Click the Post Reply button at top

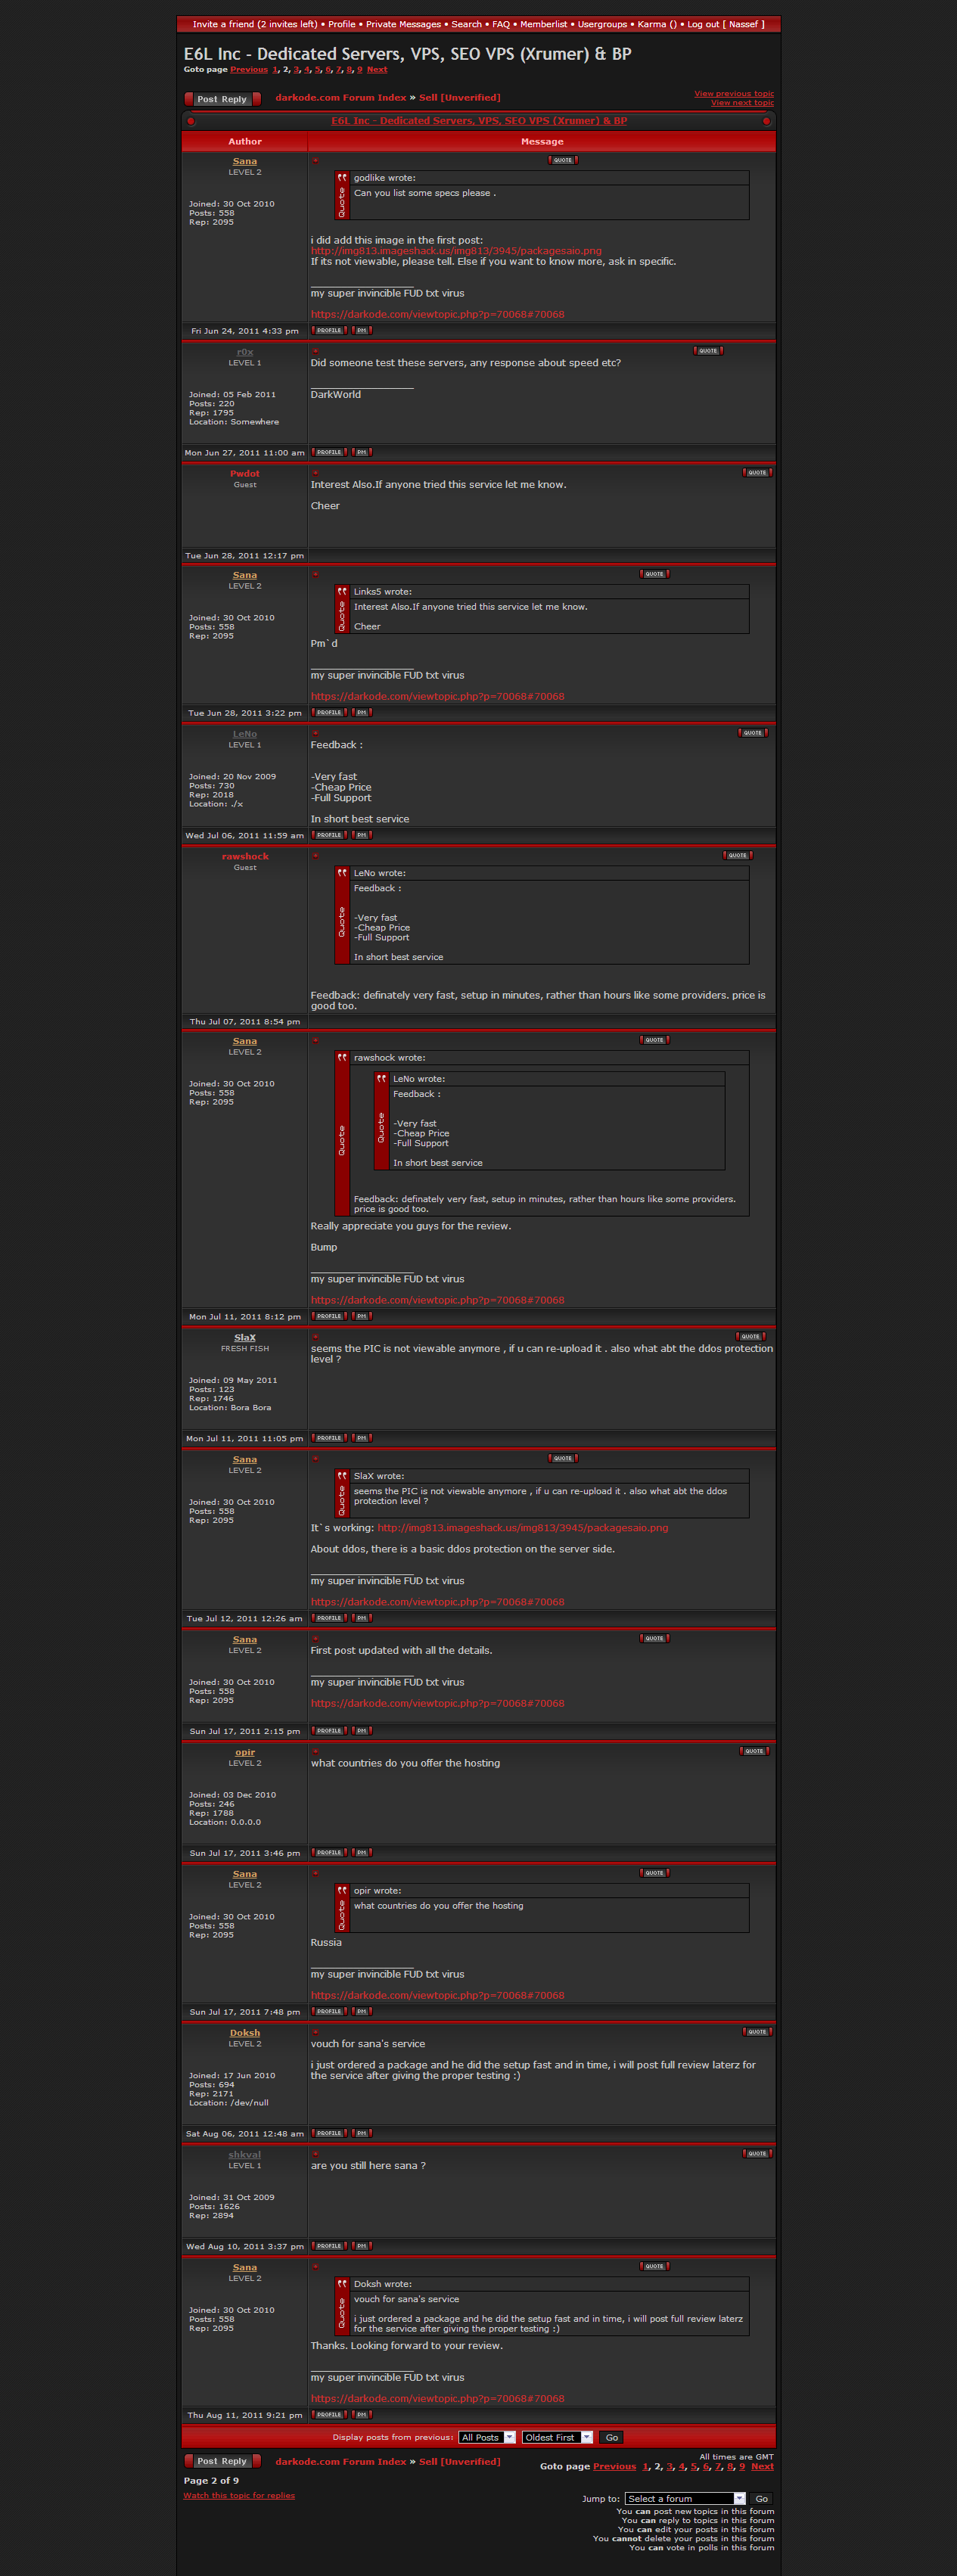click(x=222, y=99)
